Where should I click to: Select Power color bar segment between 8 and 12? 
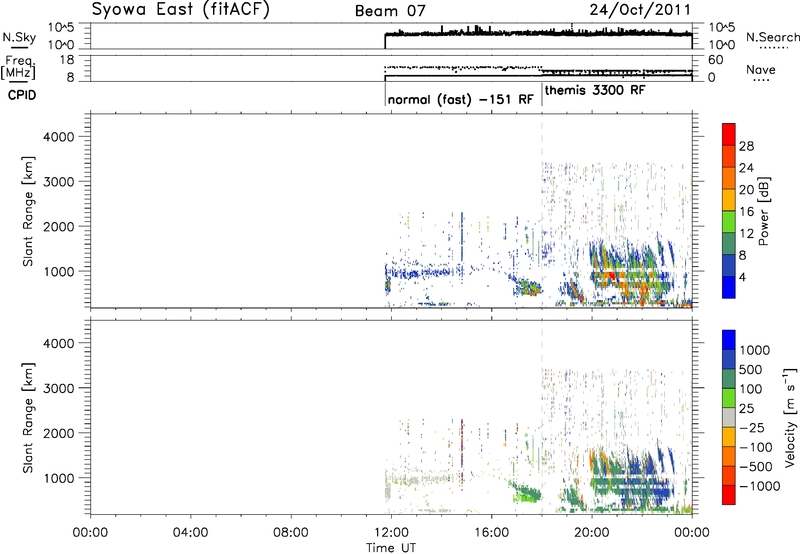pos(729,243)
